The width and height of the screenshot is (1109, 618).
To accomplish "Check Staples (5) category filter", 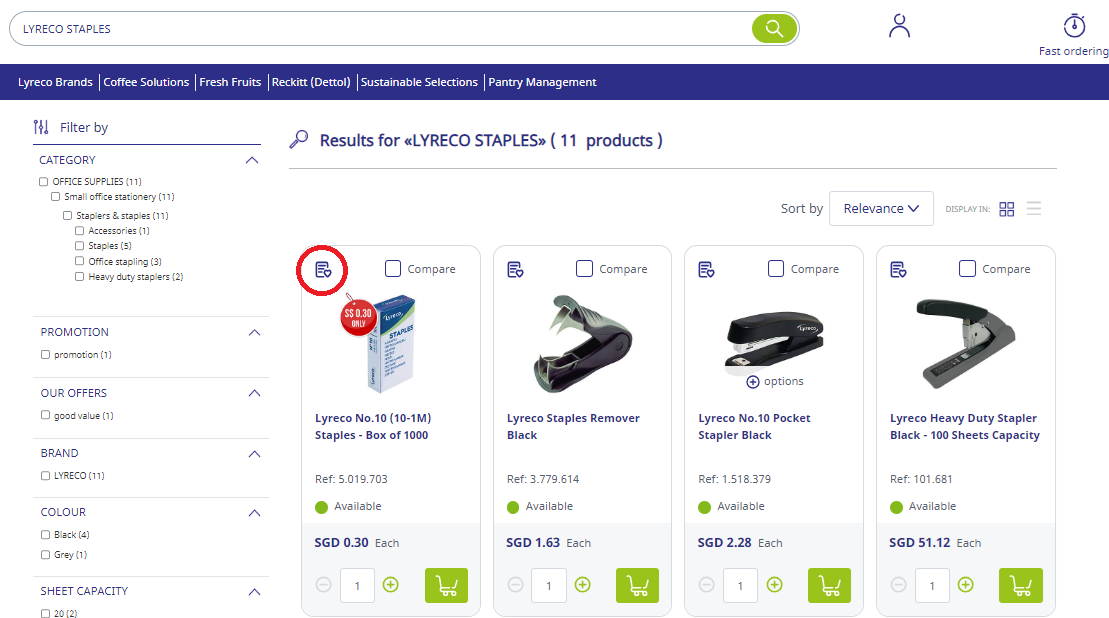I will click(x=79, y=245).
